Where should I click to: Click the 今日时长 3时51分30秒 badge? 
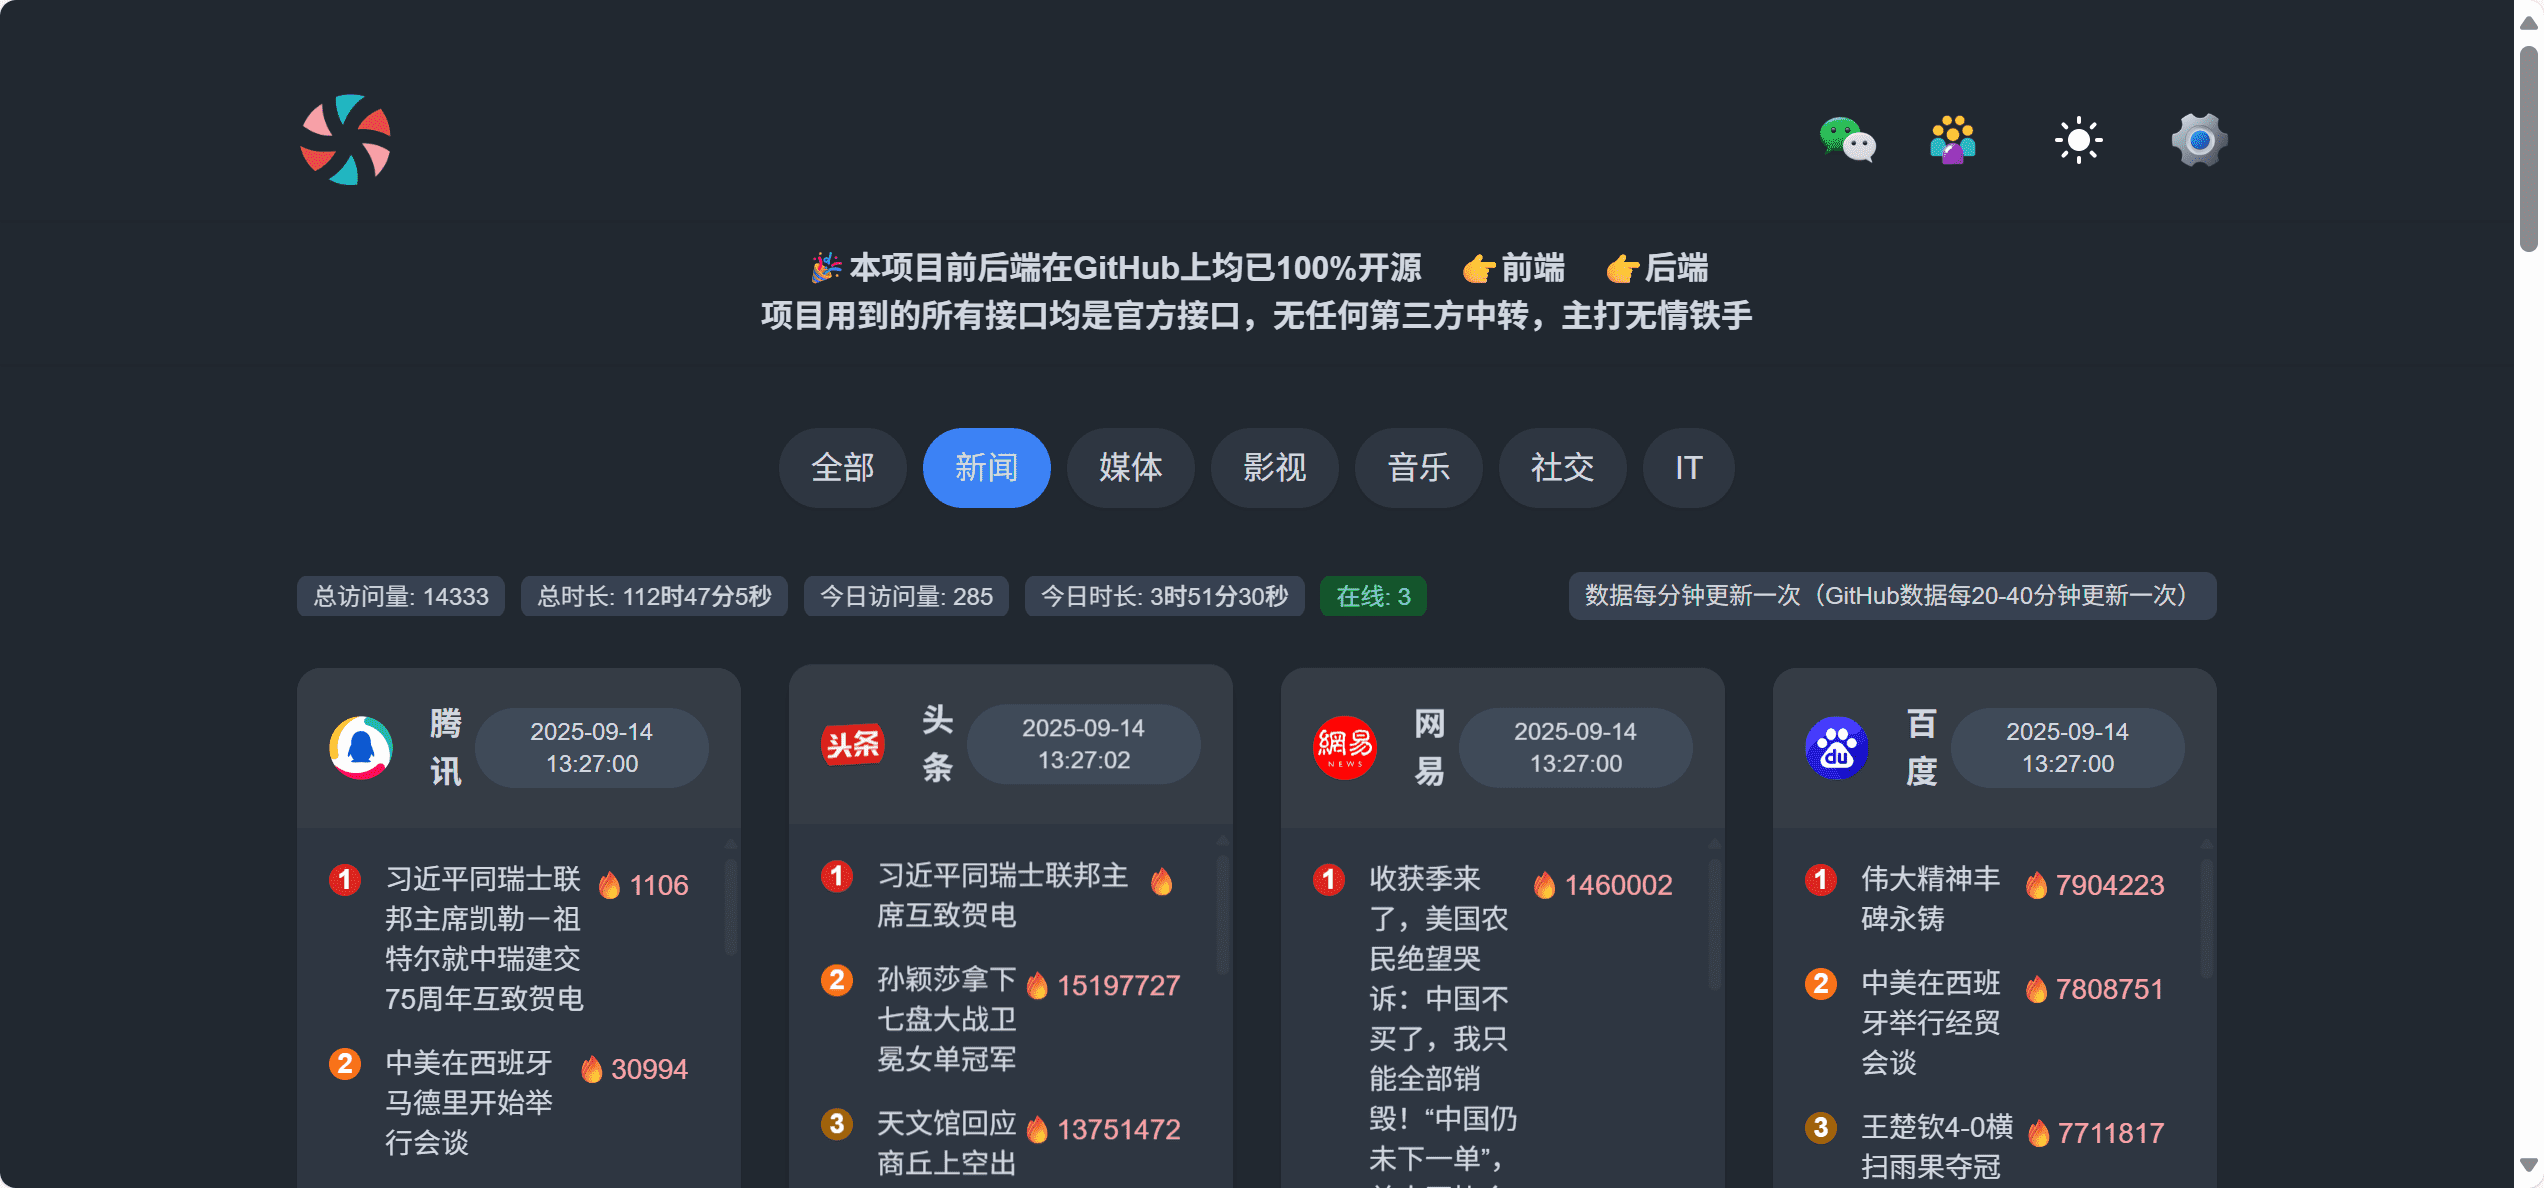click(1165, 596)
